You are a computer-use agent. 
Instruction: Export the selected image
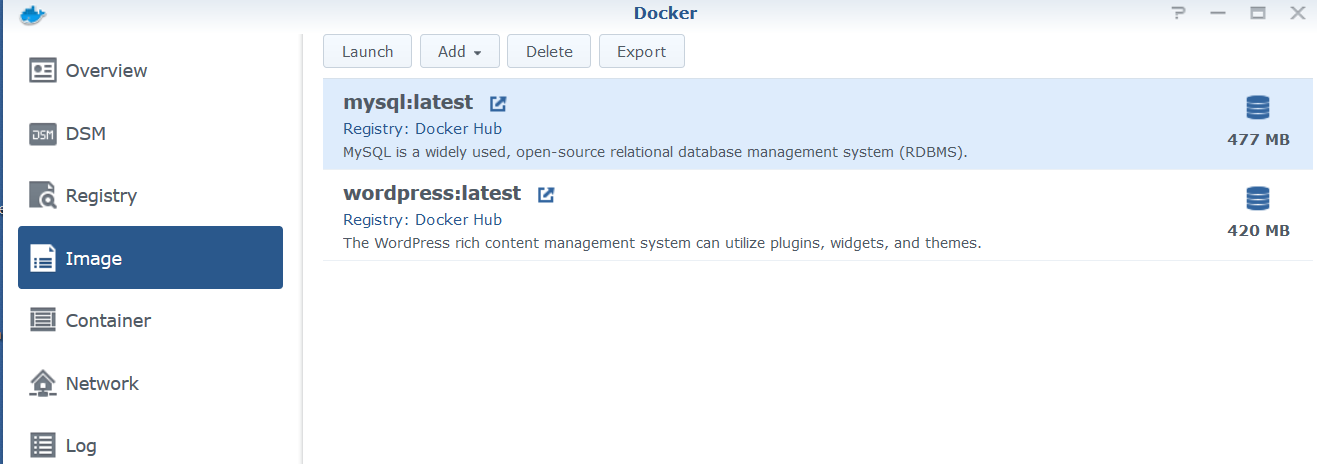(x=641, y=52)
